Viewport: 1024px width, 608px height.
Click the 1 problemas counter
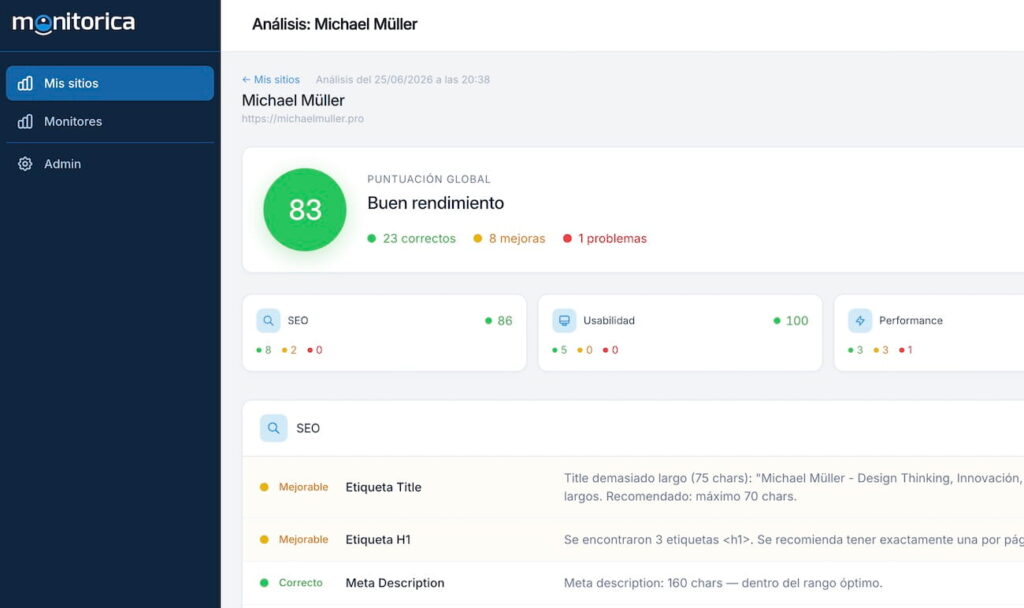[x=605, y=238]
